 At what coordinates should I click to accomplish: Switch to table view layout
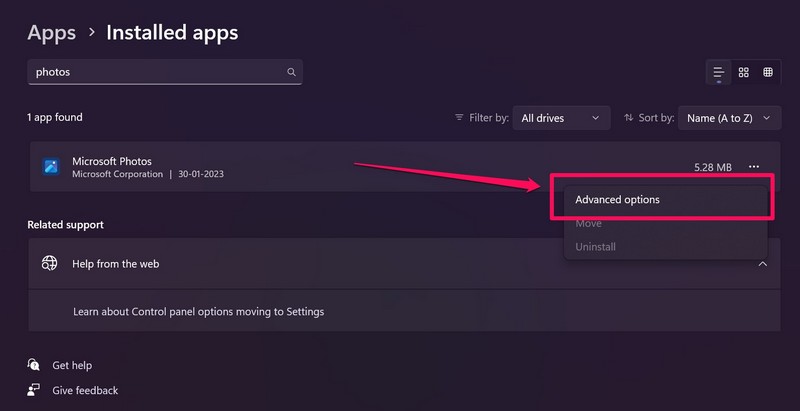[768, 72]
